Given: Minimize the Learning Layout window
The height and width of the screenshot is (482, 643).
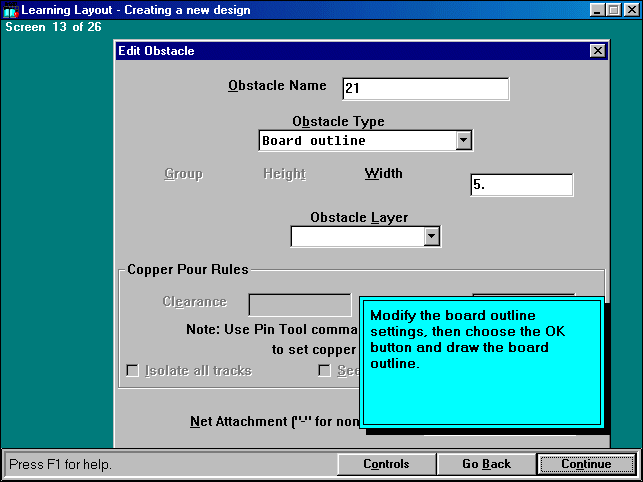Looking at the screenshot, I should tap(597, 10).
